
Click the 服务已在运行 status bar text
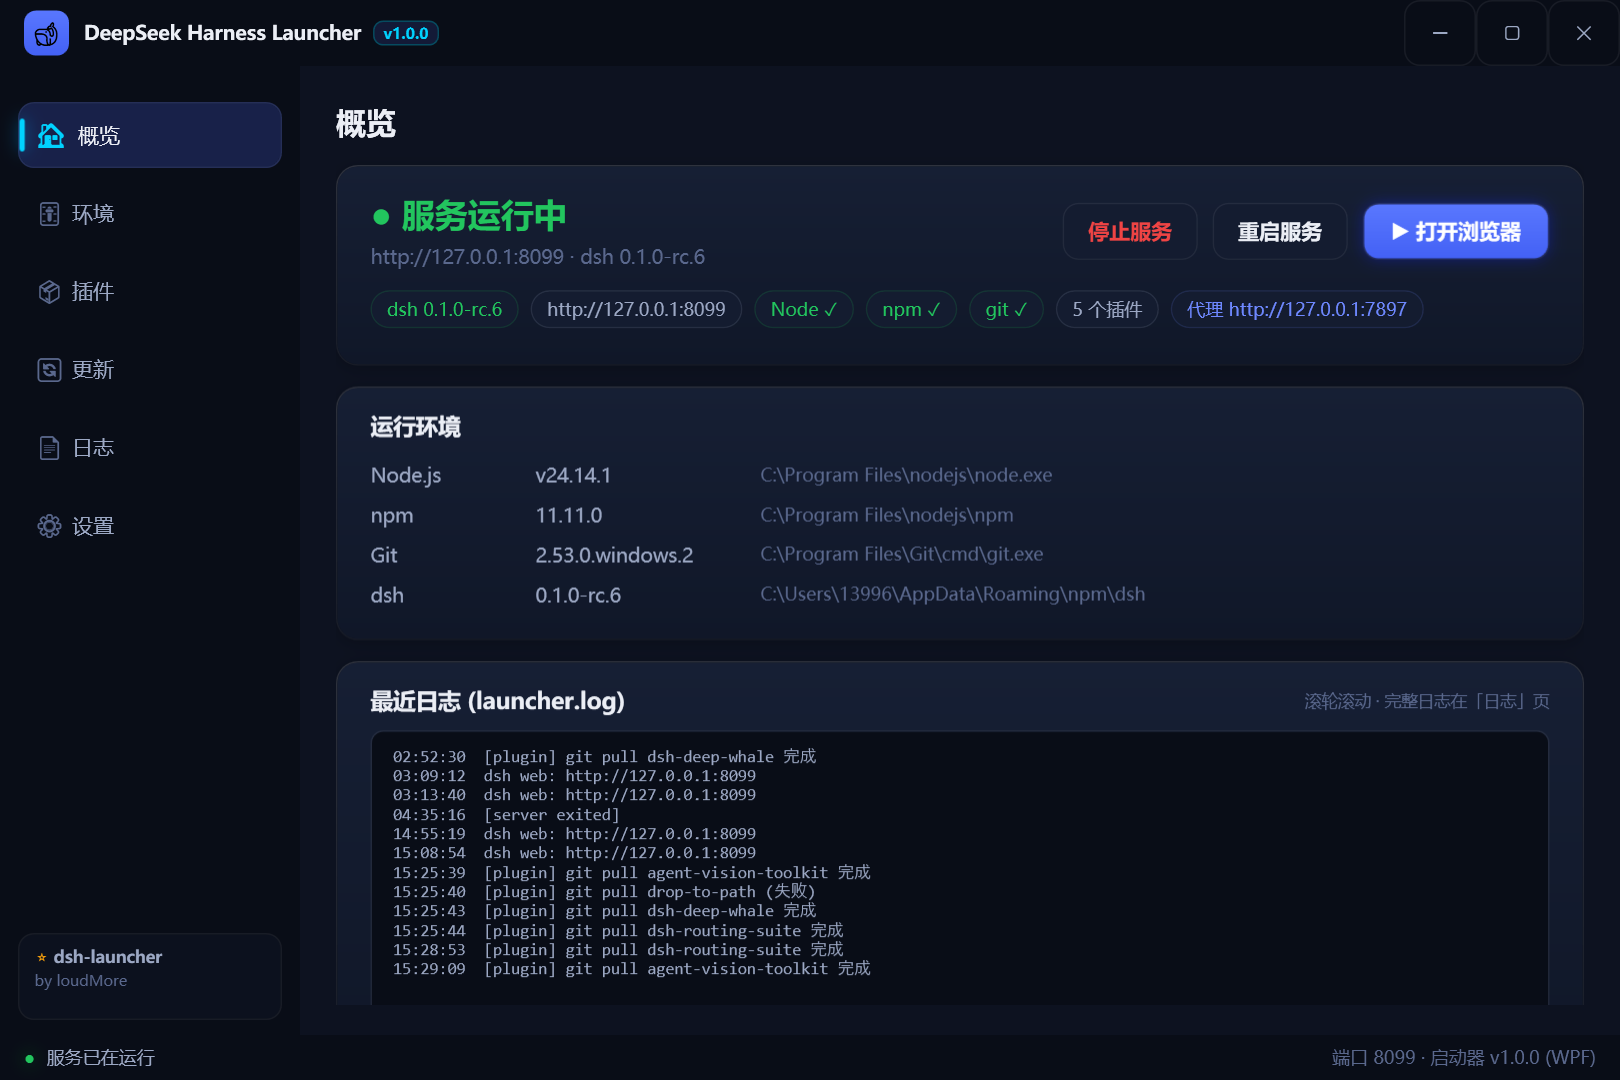coord(100,1058)
